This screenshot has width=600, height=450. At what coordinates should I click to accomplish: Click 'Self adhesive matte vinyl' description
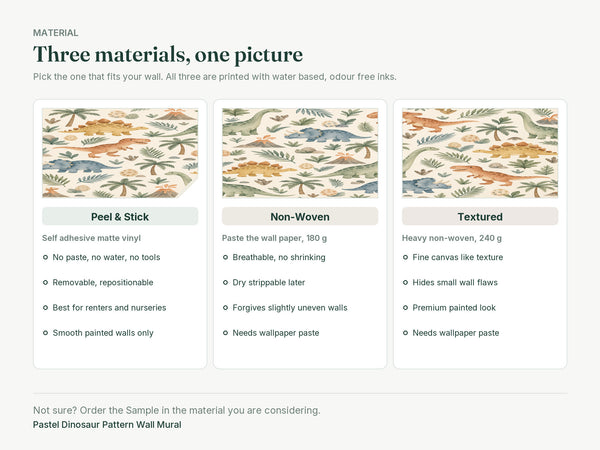pos(91,238)
